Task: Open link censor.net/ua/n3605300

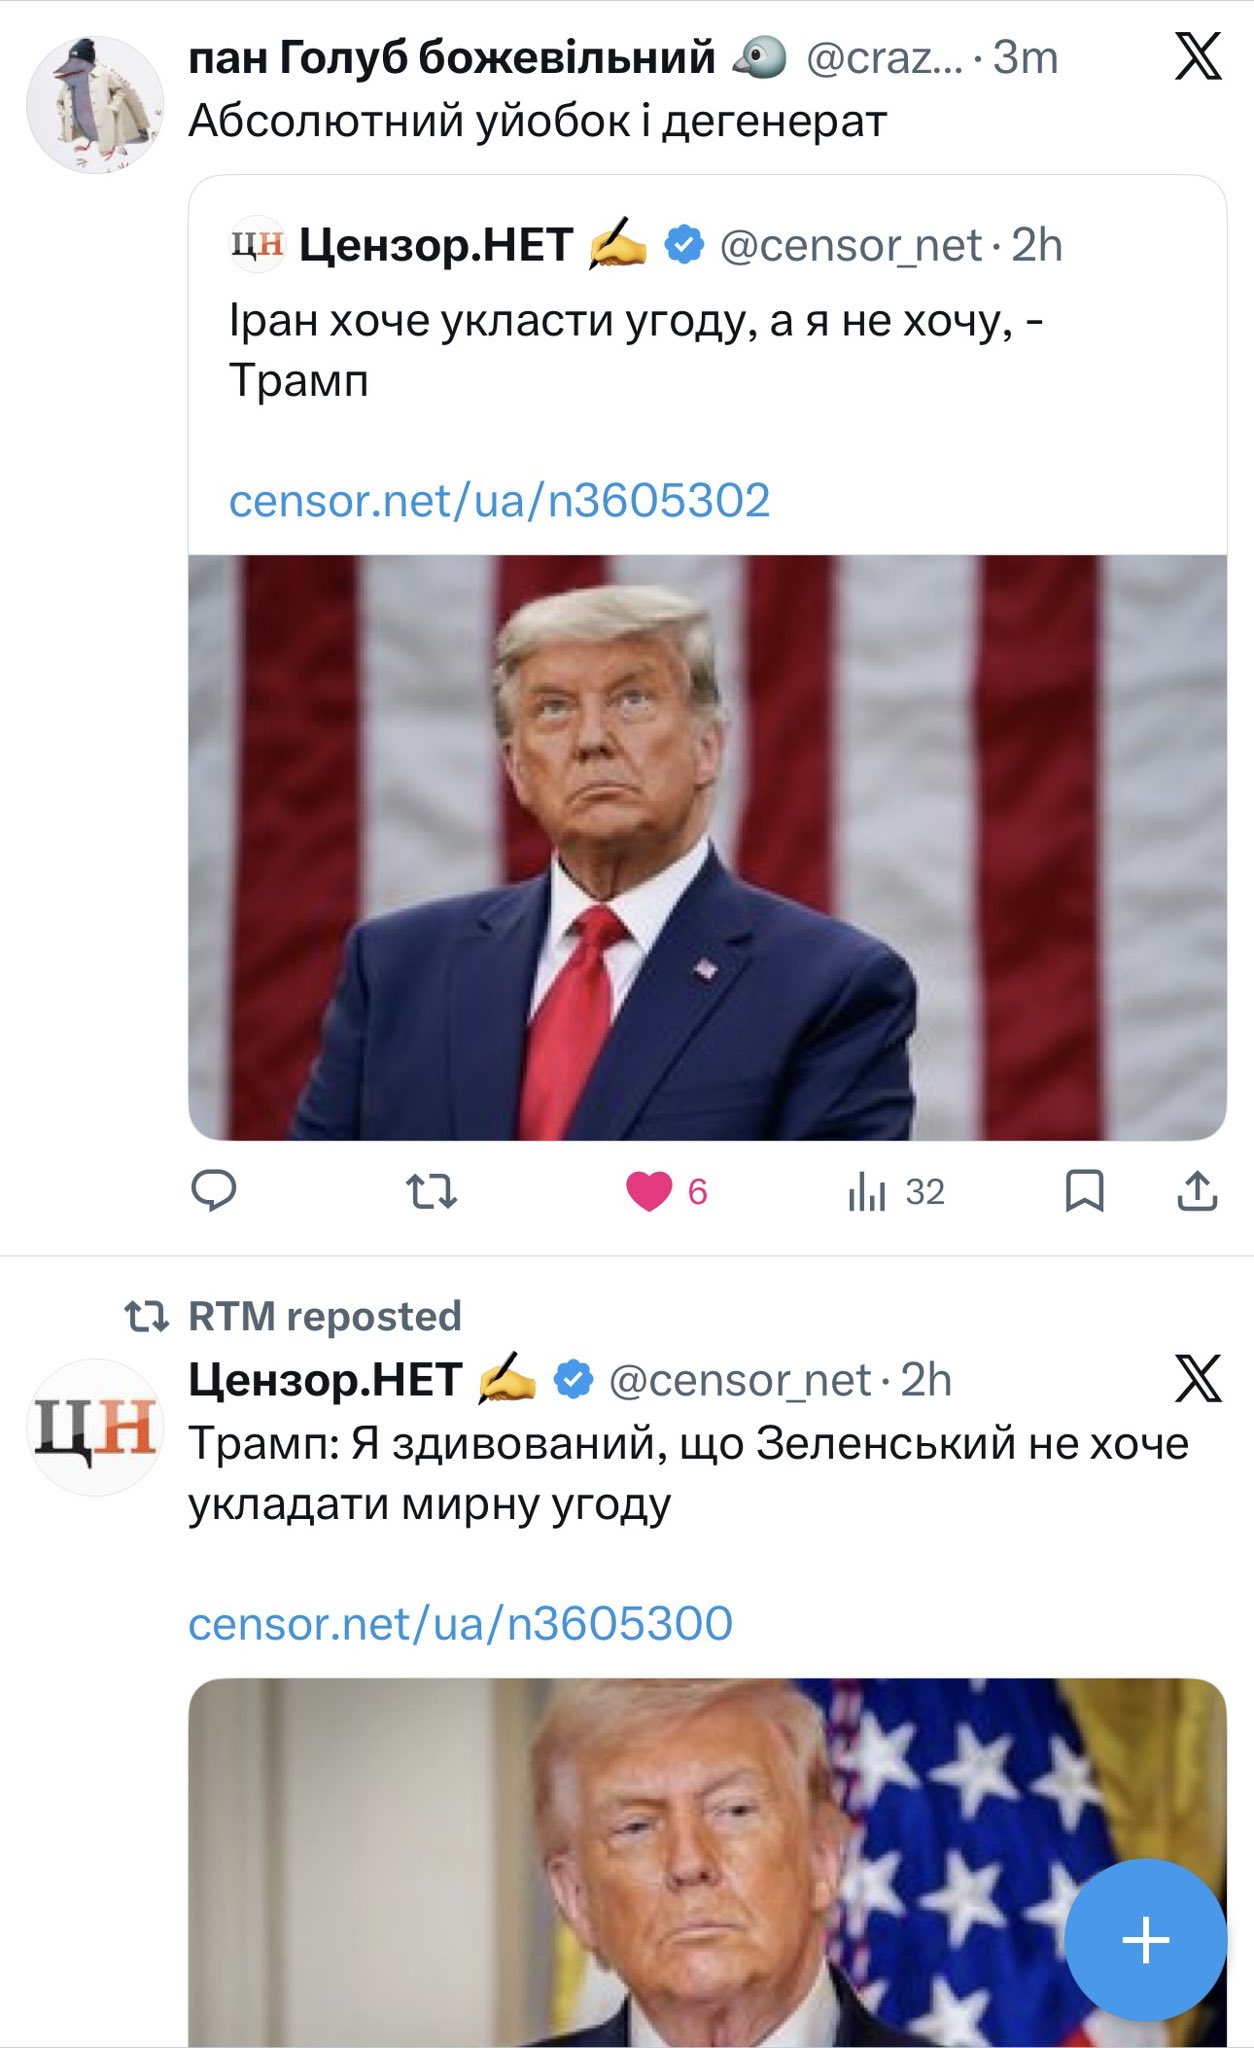Action: pos(460,1623)
